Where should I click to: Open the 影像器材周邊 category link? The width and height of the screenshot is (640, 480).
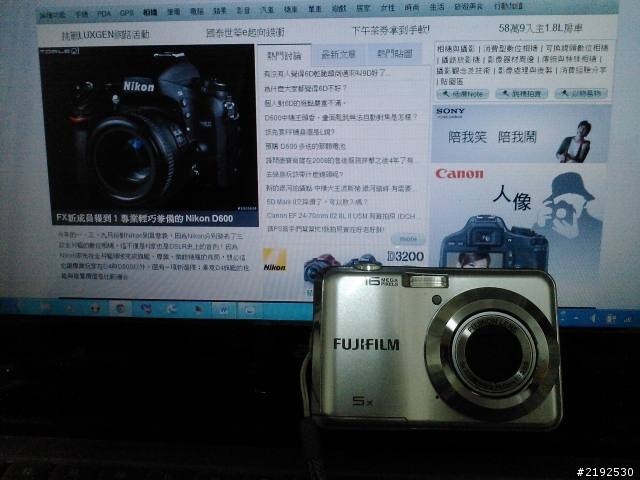(x=511, y=60)
